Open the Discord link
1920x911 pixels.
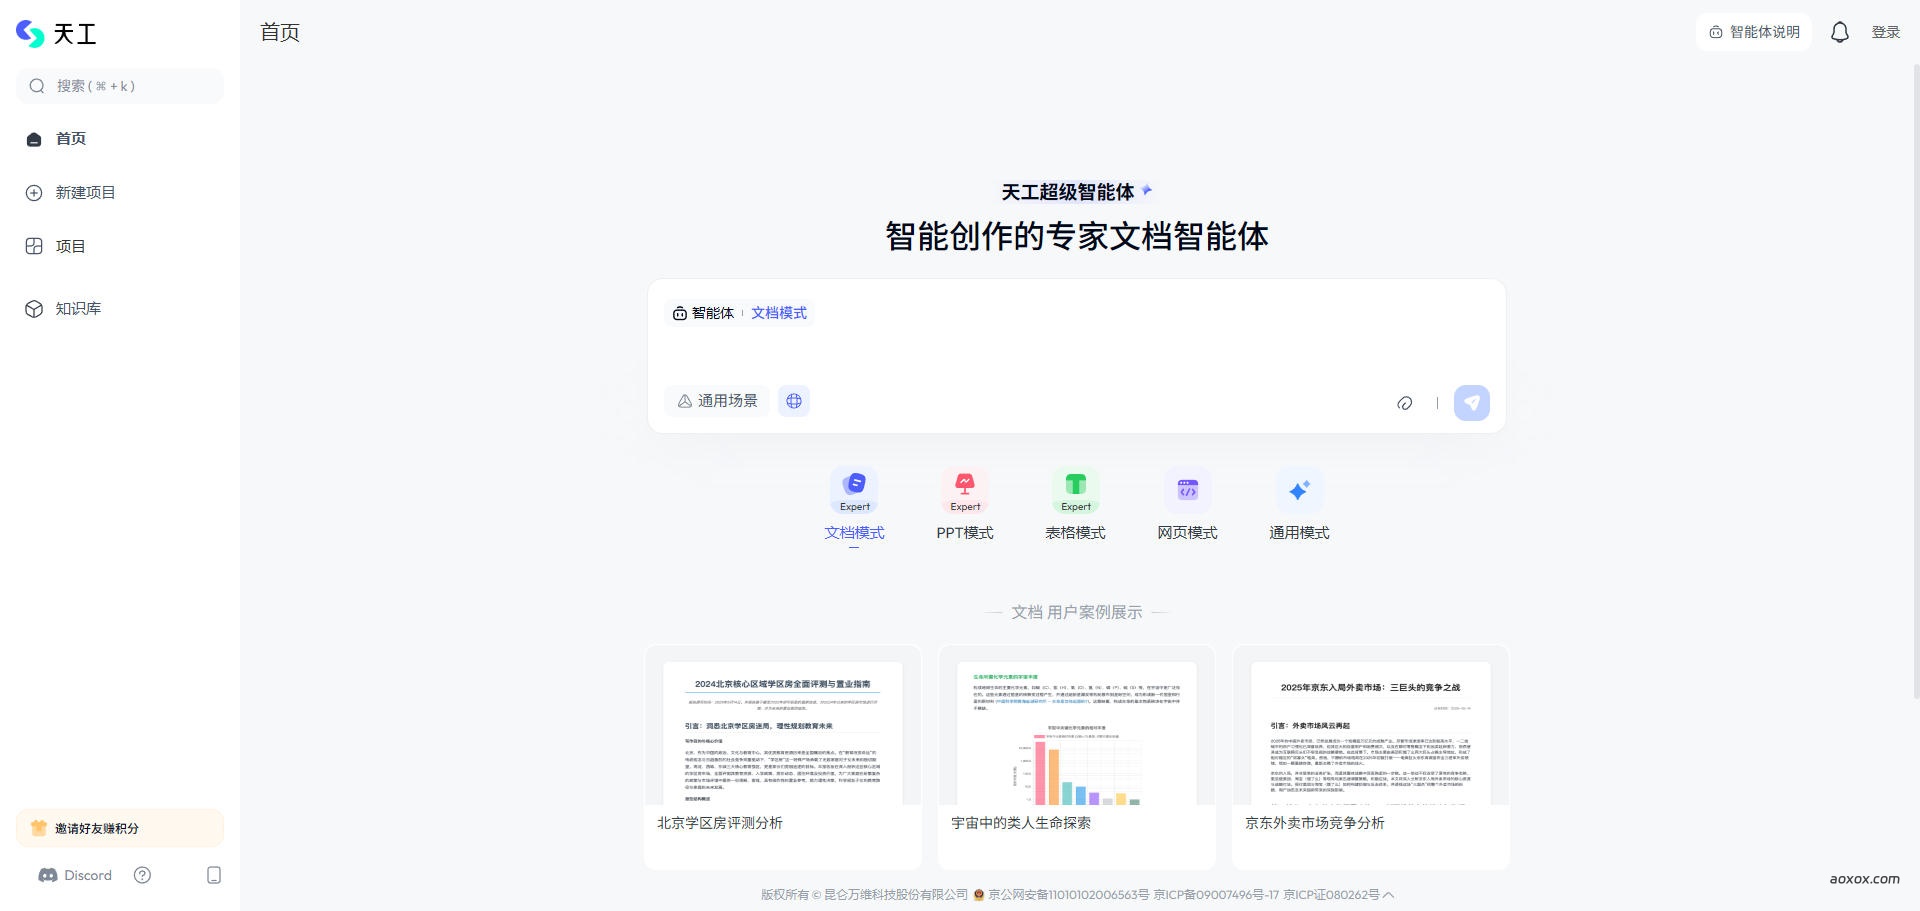click(x=75, y=875)
